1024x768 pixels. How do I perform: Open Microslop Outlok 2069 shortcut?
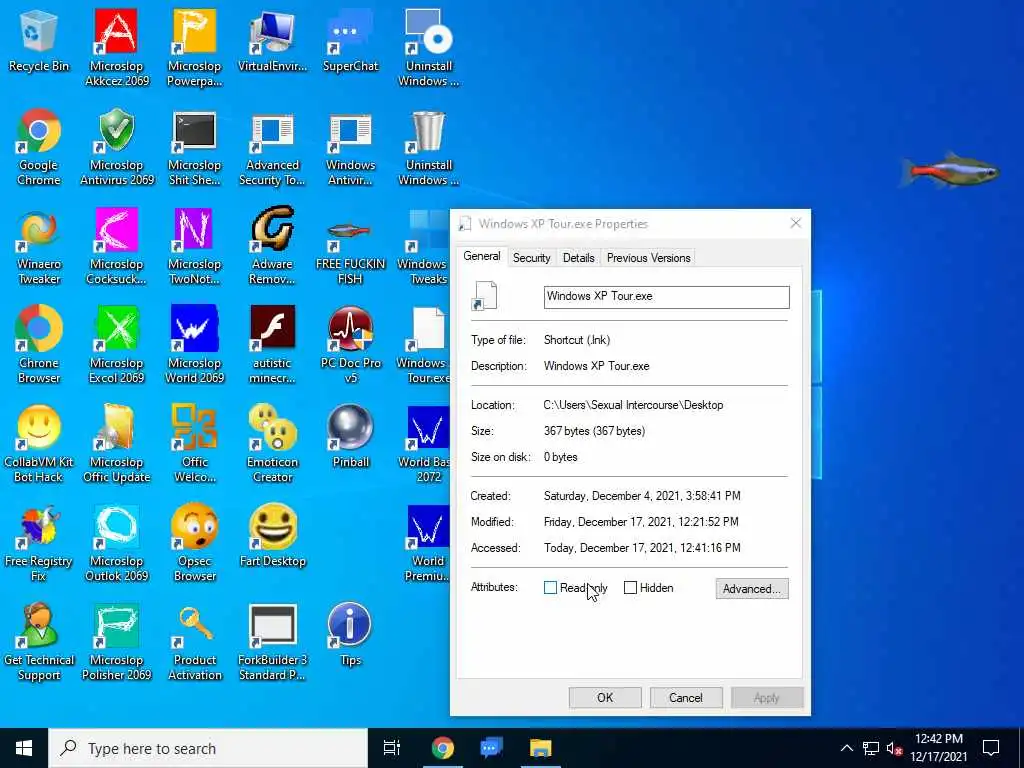click(x=116, y=543)
